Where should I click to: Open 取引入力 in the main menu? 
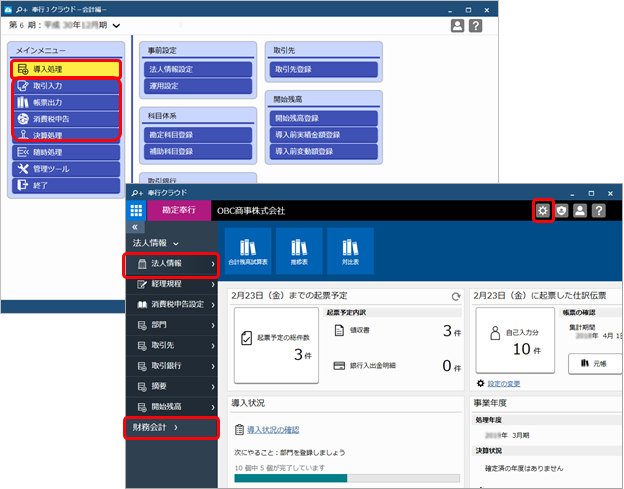[66, 86]
